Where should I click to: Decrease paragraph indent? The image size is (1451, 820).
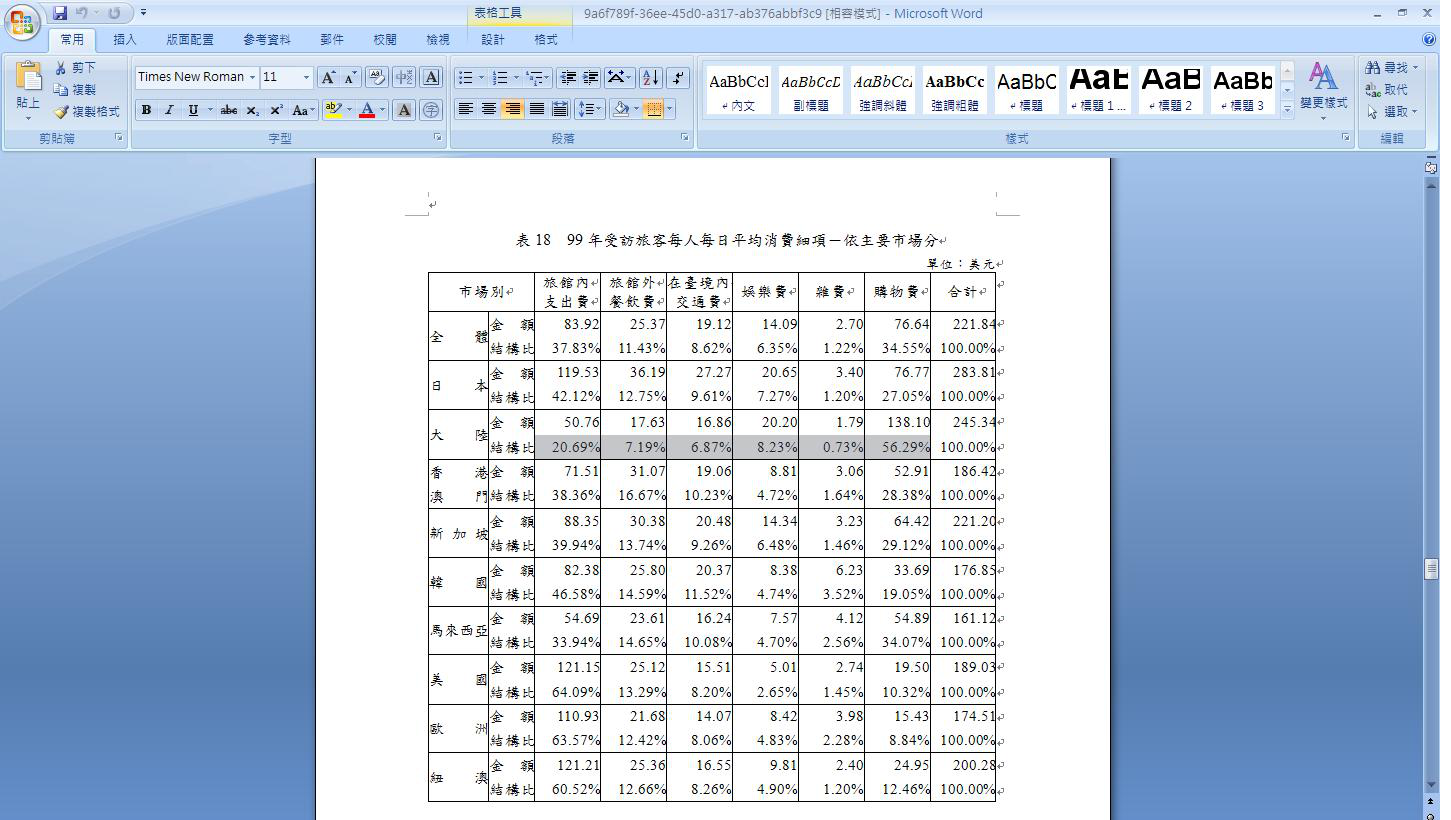[568, 77]
